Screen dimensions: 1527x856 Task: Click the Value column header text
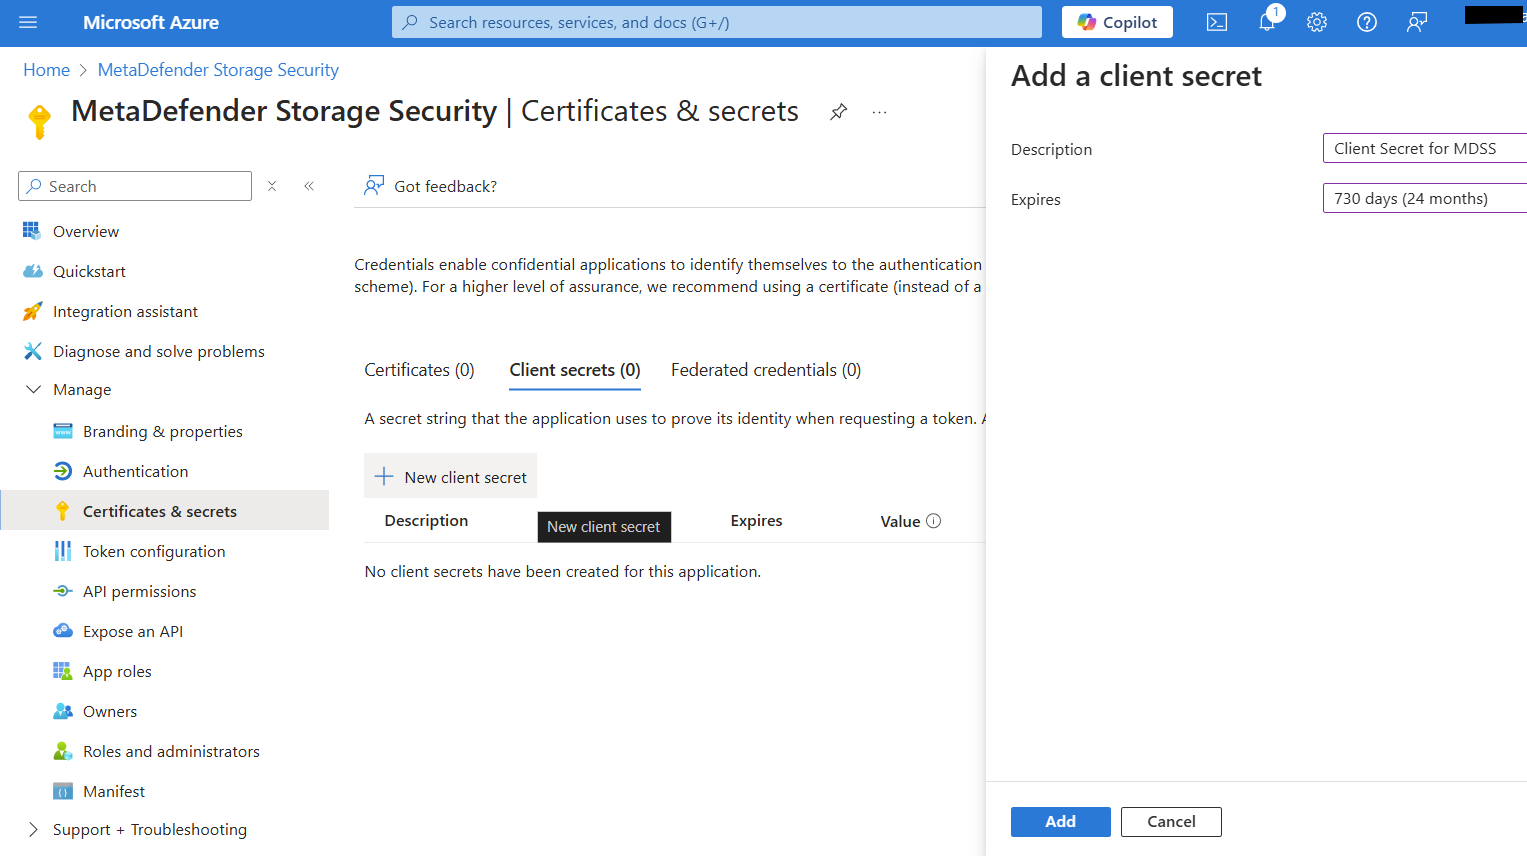coord(900,521)
